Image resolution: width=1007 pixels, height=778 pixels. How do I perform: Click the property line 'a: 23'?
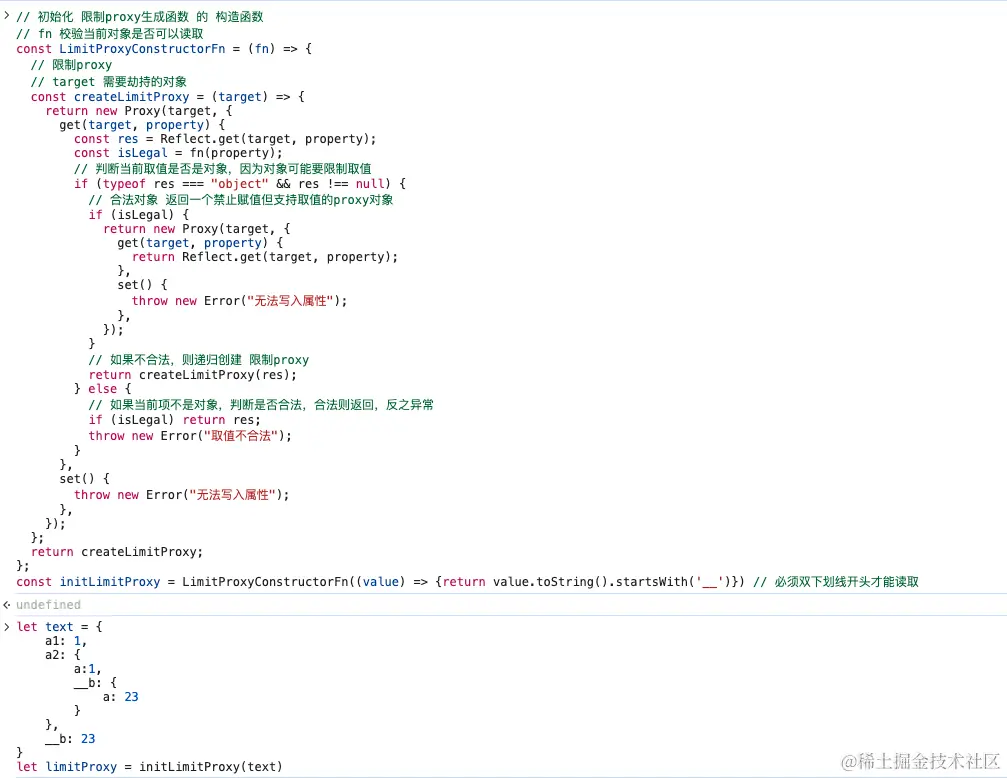121,697
